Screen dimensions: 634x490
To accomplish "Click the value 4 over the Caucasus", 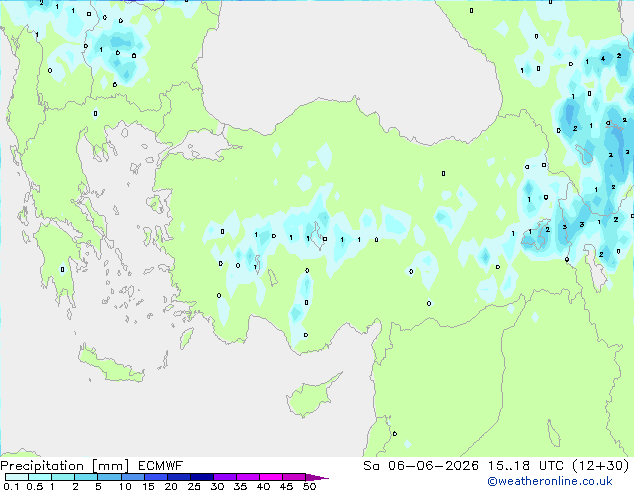I will pyautogui.click(x=603, y=59).
